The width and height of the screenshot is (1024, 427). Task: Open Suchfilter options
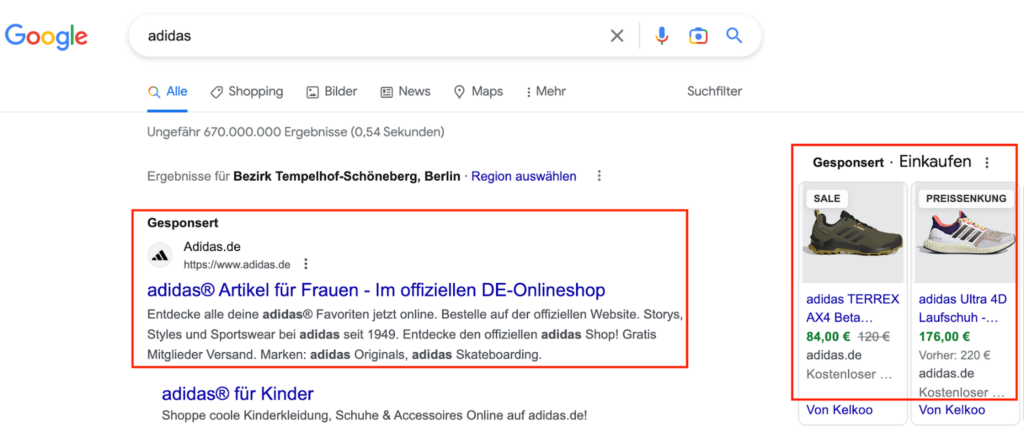714,91
